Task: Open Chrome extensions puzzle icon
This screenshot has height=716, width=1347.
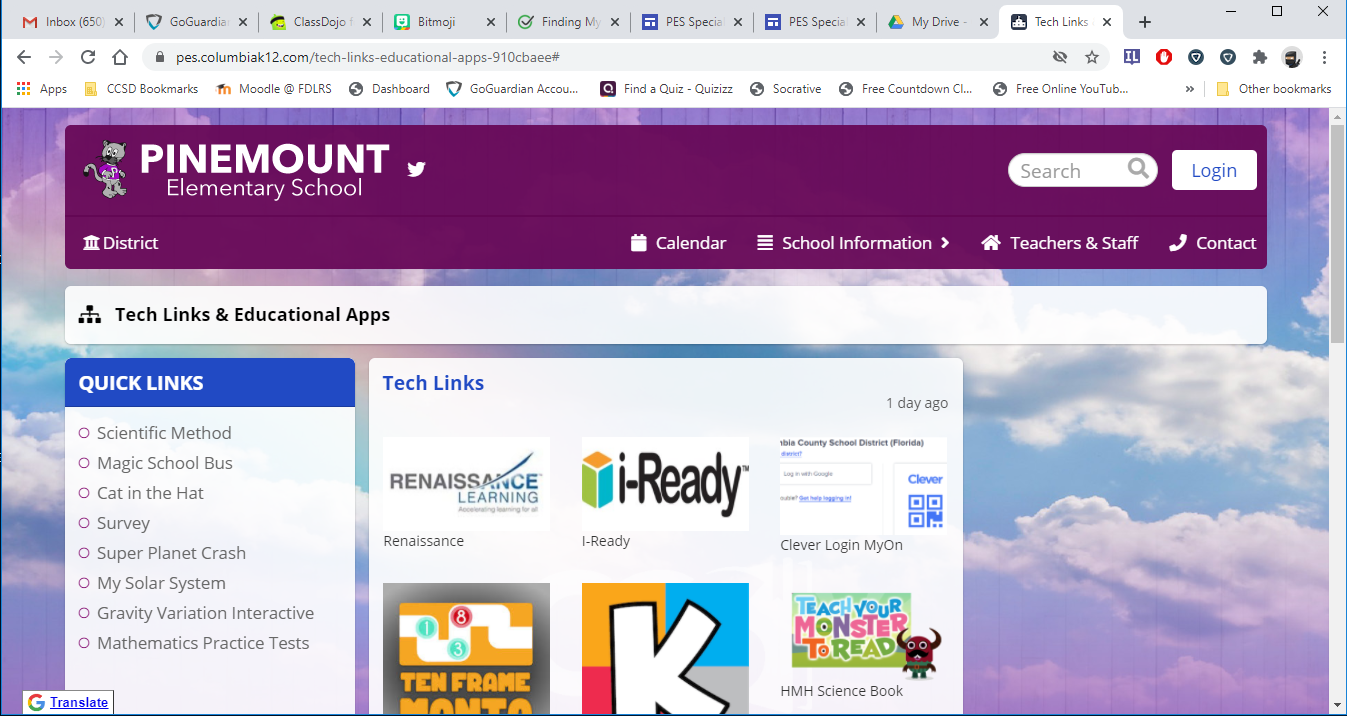Action: tap(1259, 57)
